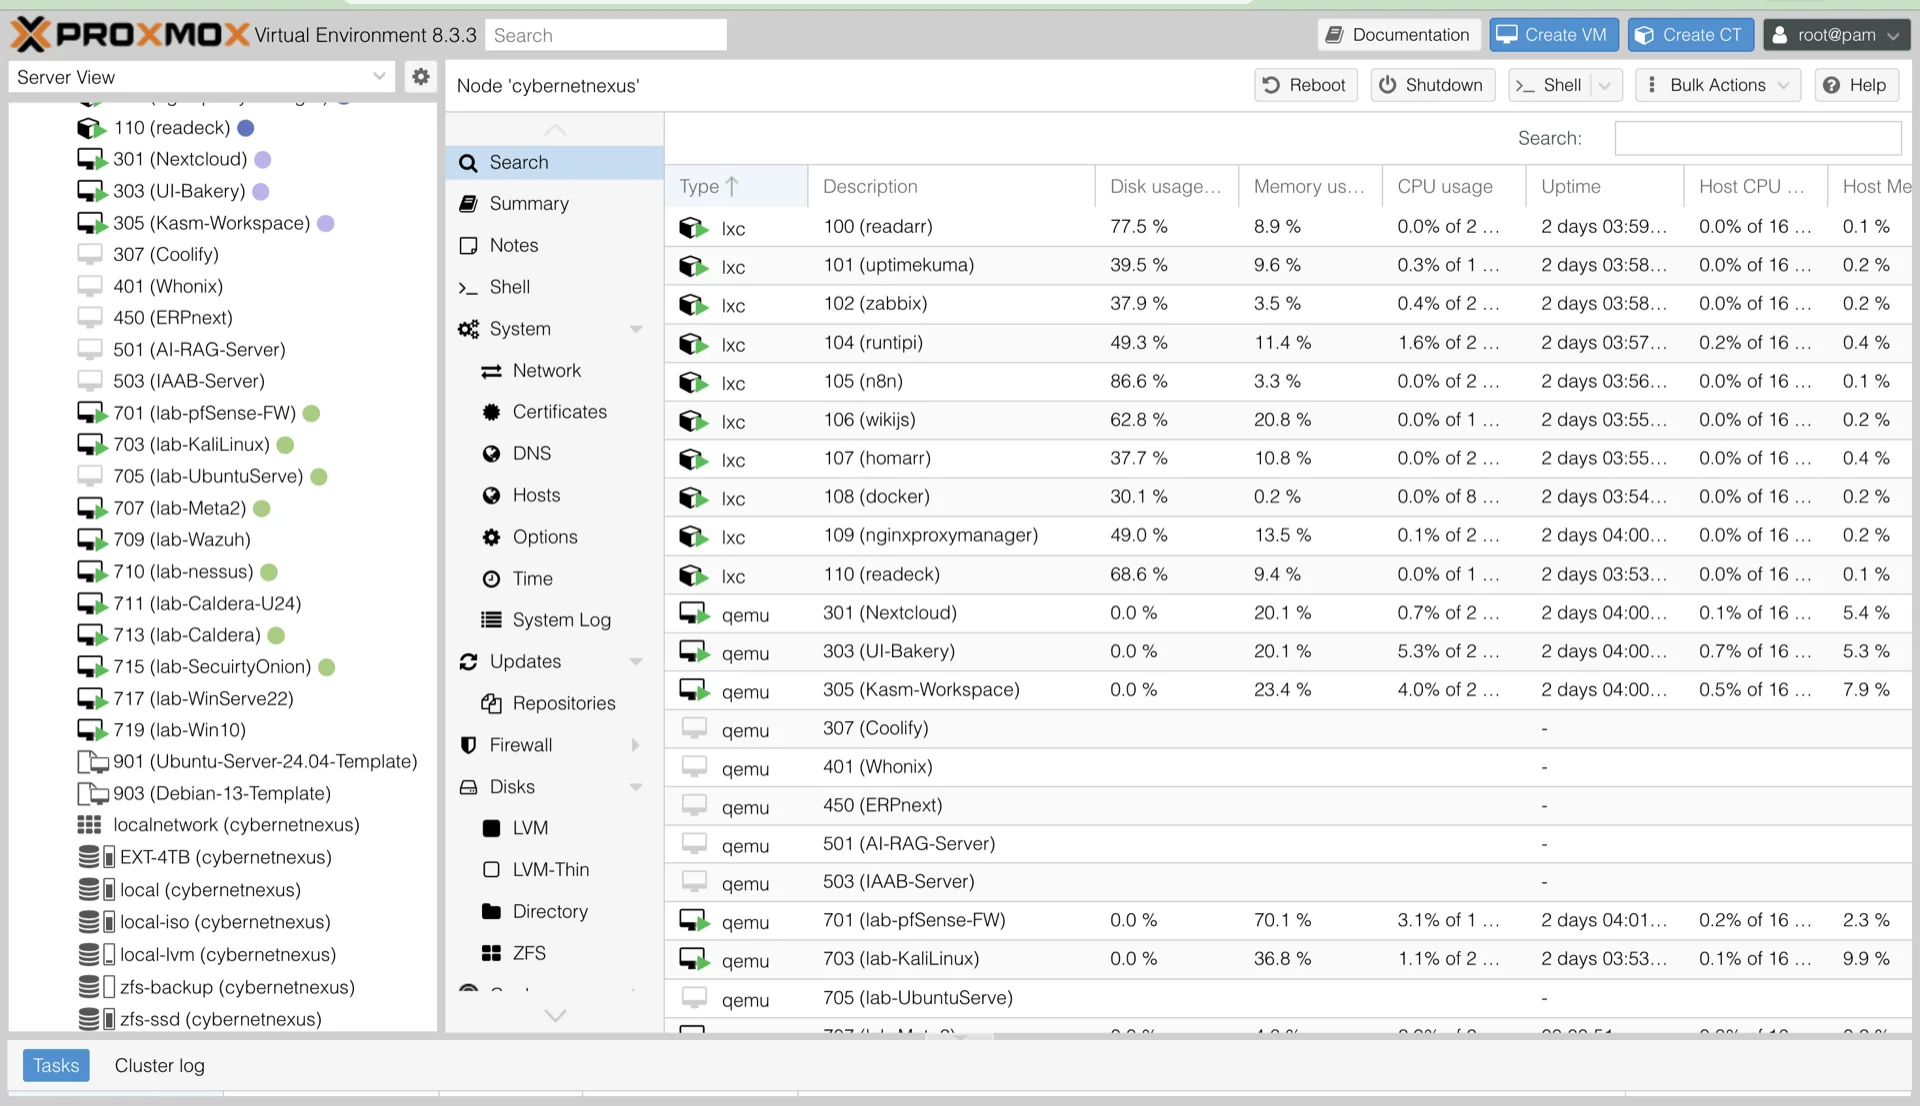Launch the node Shell
The height and width of the screenshot is (1106, 1920).
pyautogui.click(x=508, y=287)
